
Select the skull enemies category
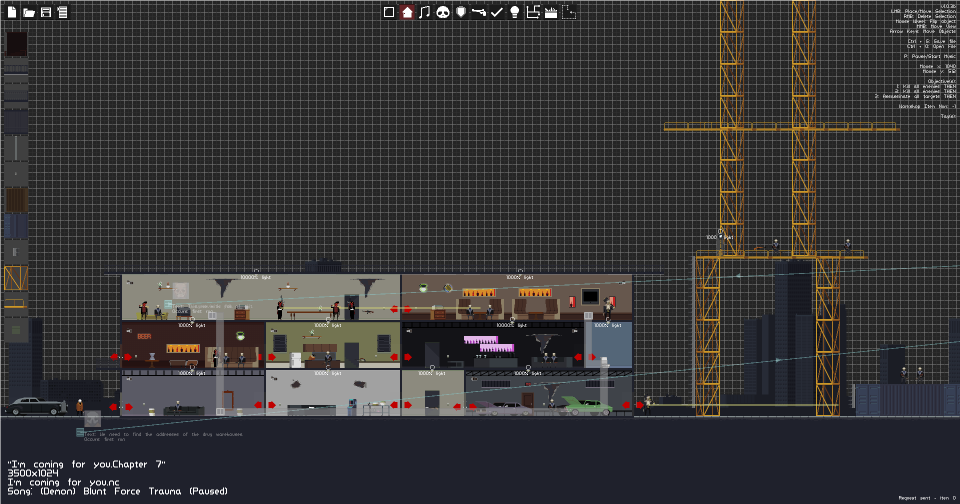(443, 12)
